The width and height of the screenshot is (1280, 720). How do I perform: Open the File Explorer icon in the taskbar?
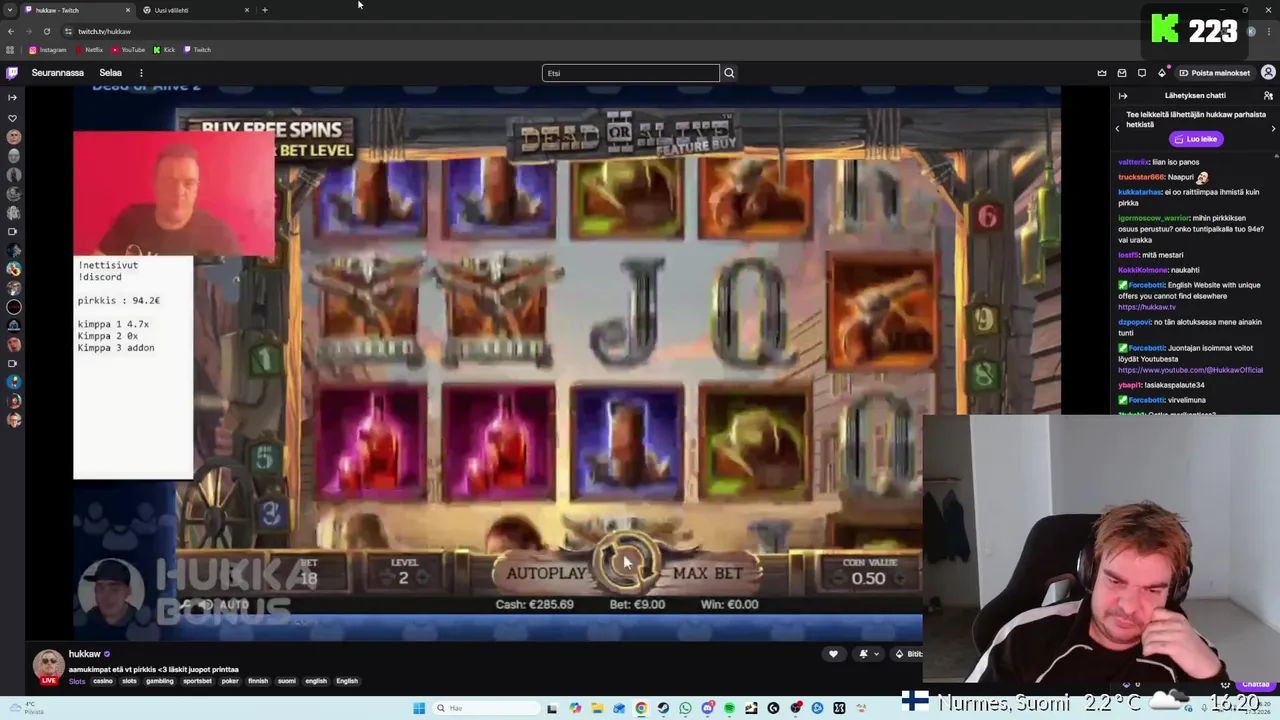(597, 708)
